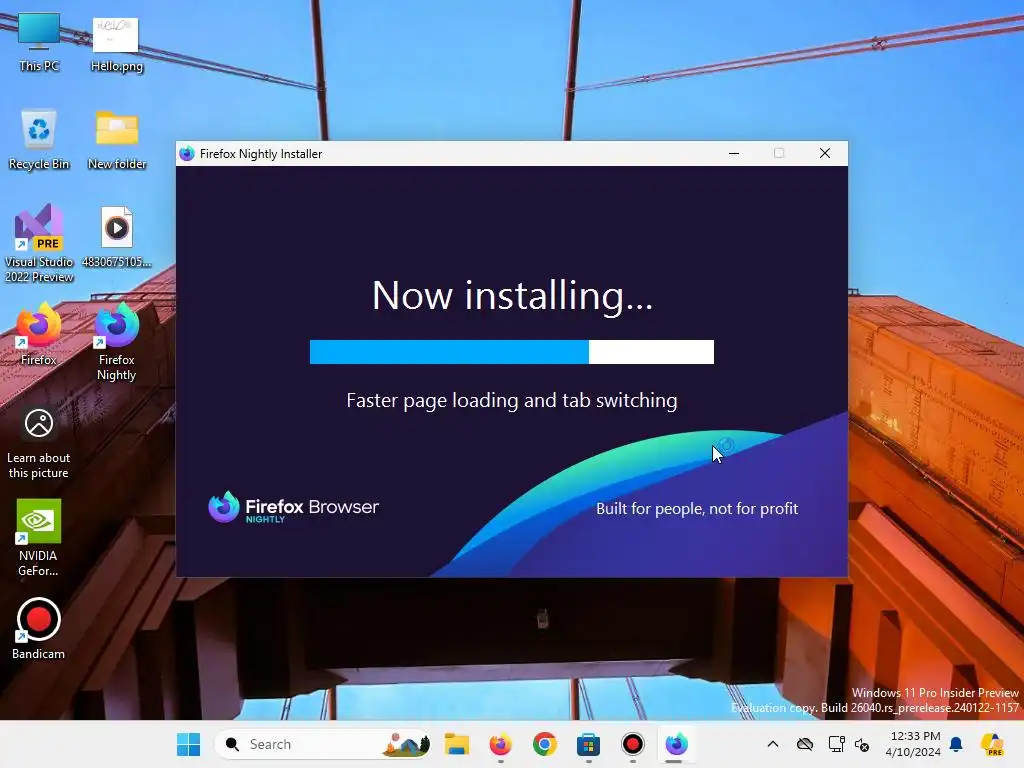
Task: Select Firefox Nightly Installer taskbar icon
Action: pos(676,744)
